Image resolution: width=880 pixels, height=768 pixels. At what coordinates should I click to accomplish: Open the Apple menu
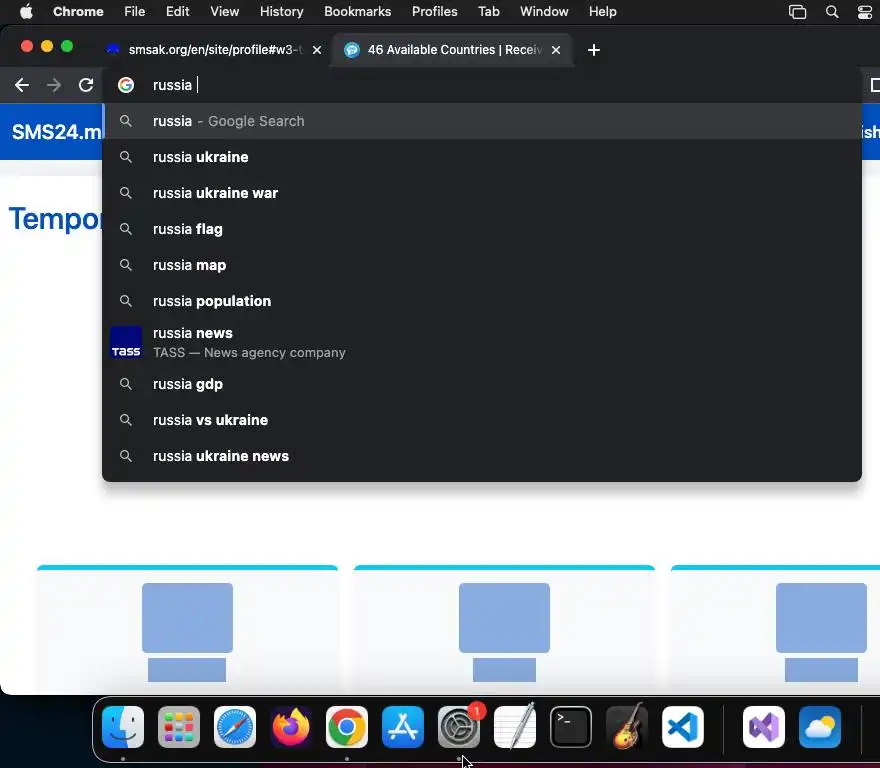(x=26, y=12)
